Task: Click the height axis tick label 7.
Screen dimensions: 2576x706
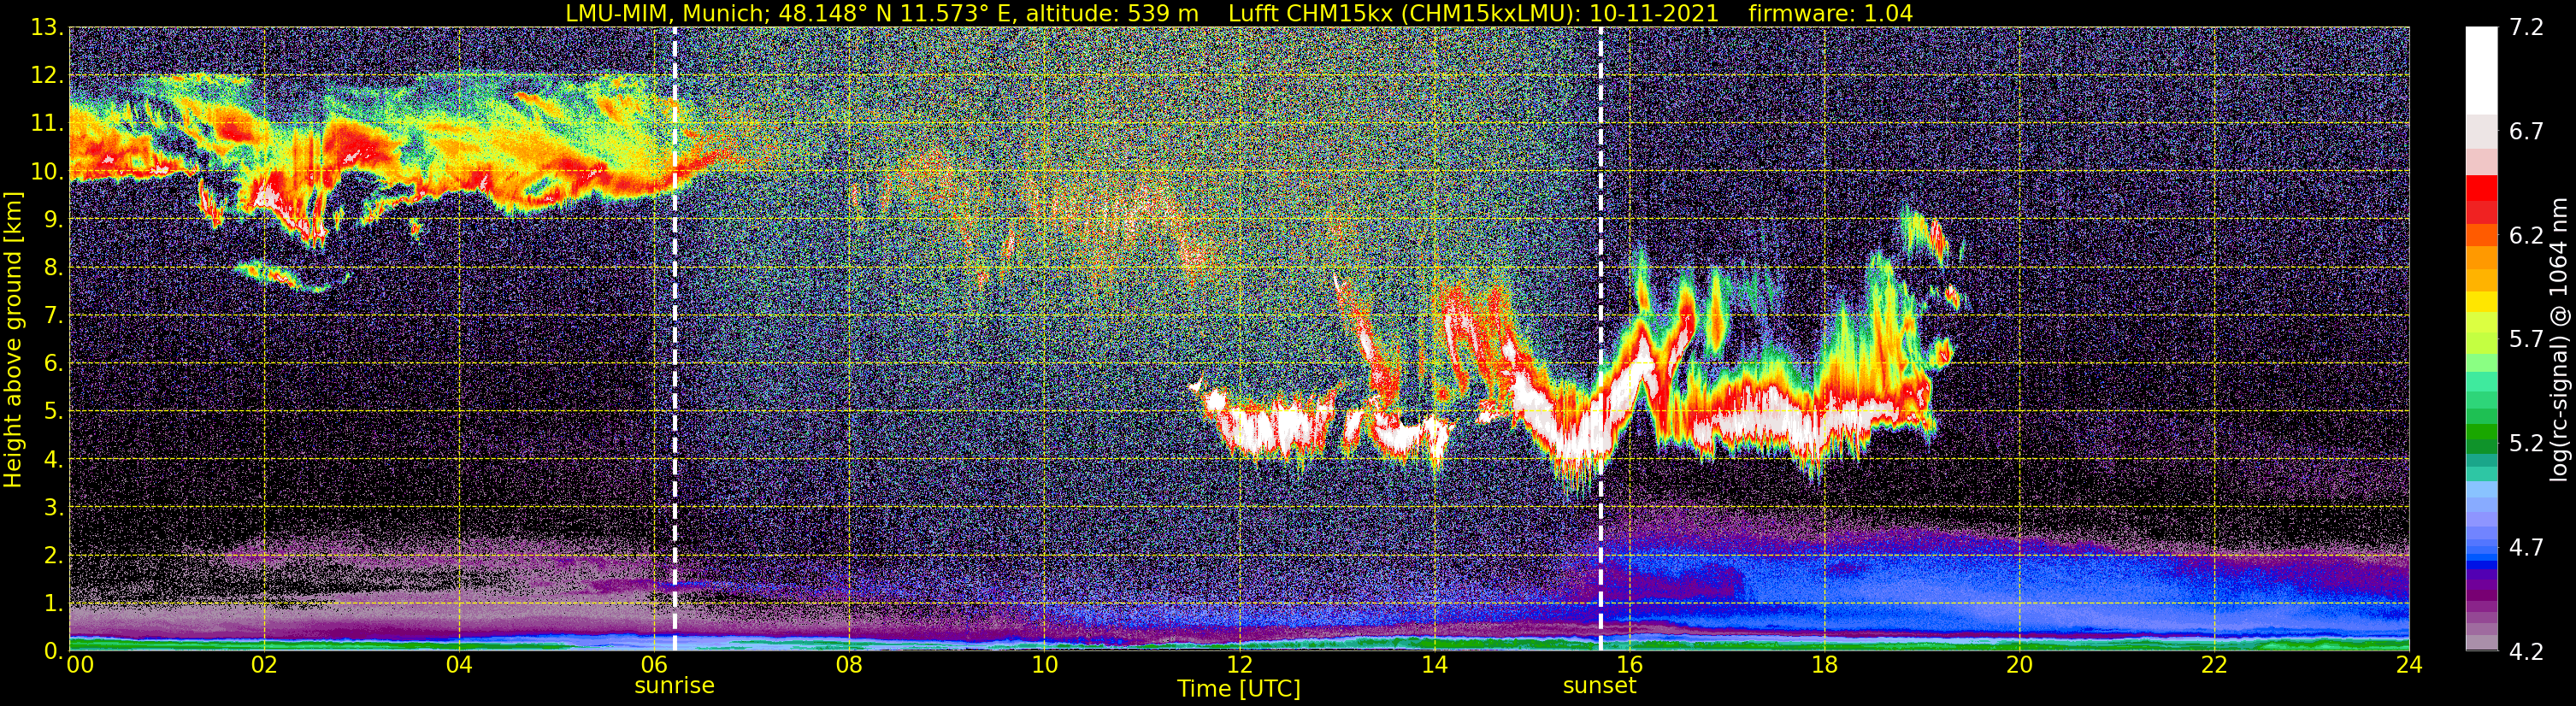Action: pyautogui.click(x=54, y=316)
